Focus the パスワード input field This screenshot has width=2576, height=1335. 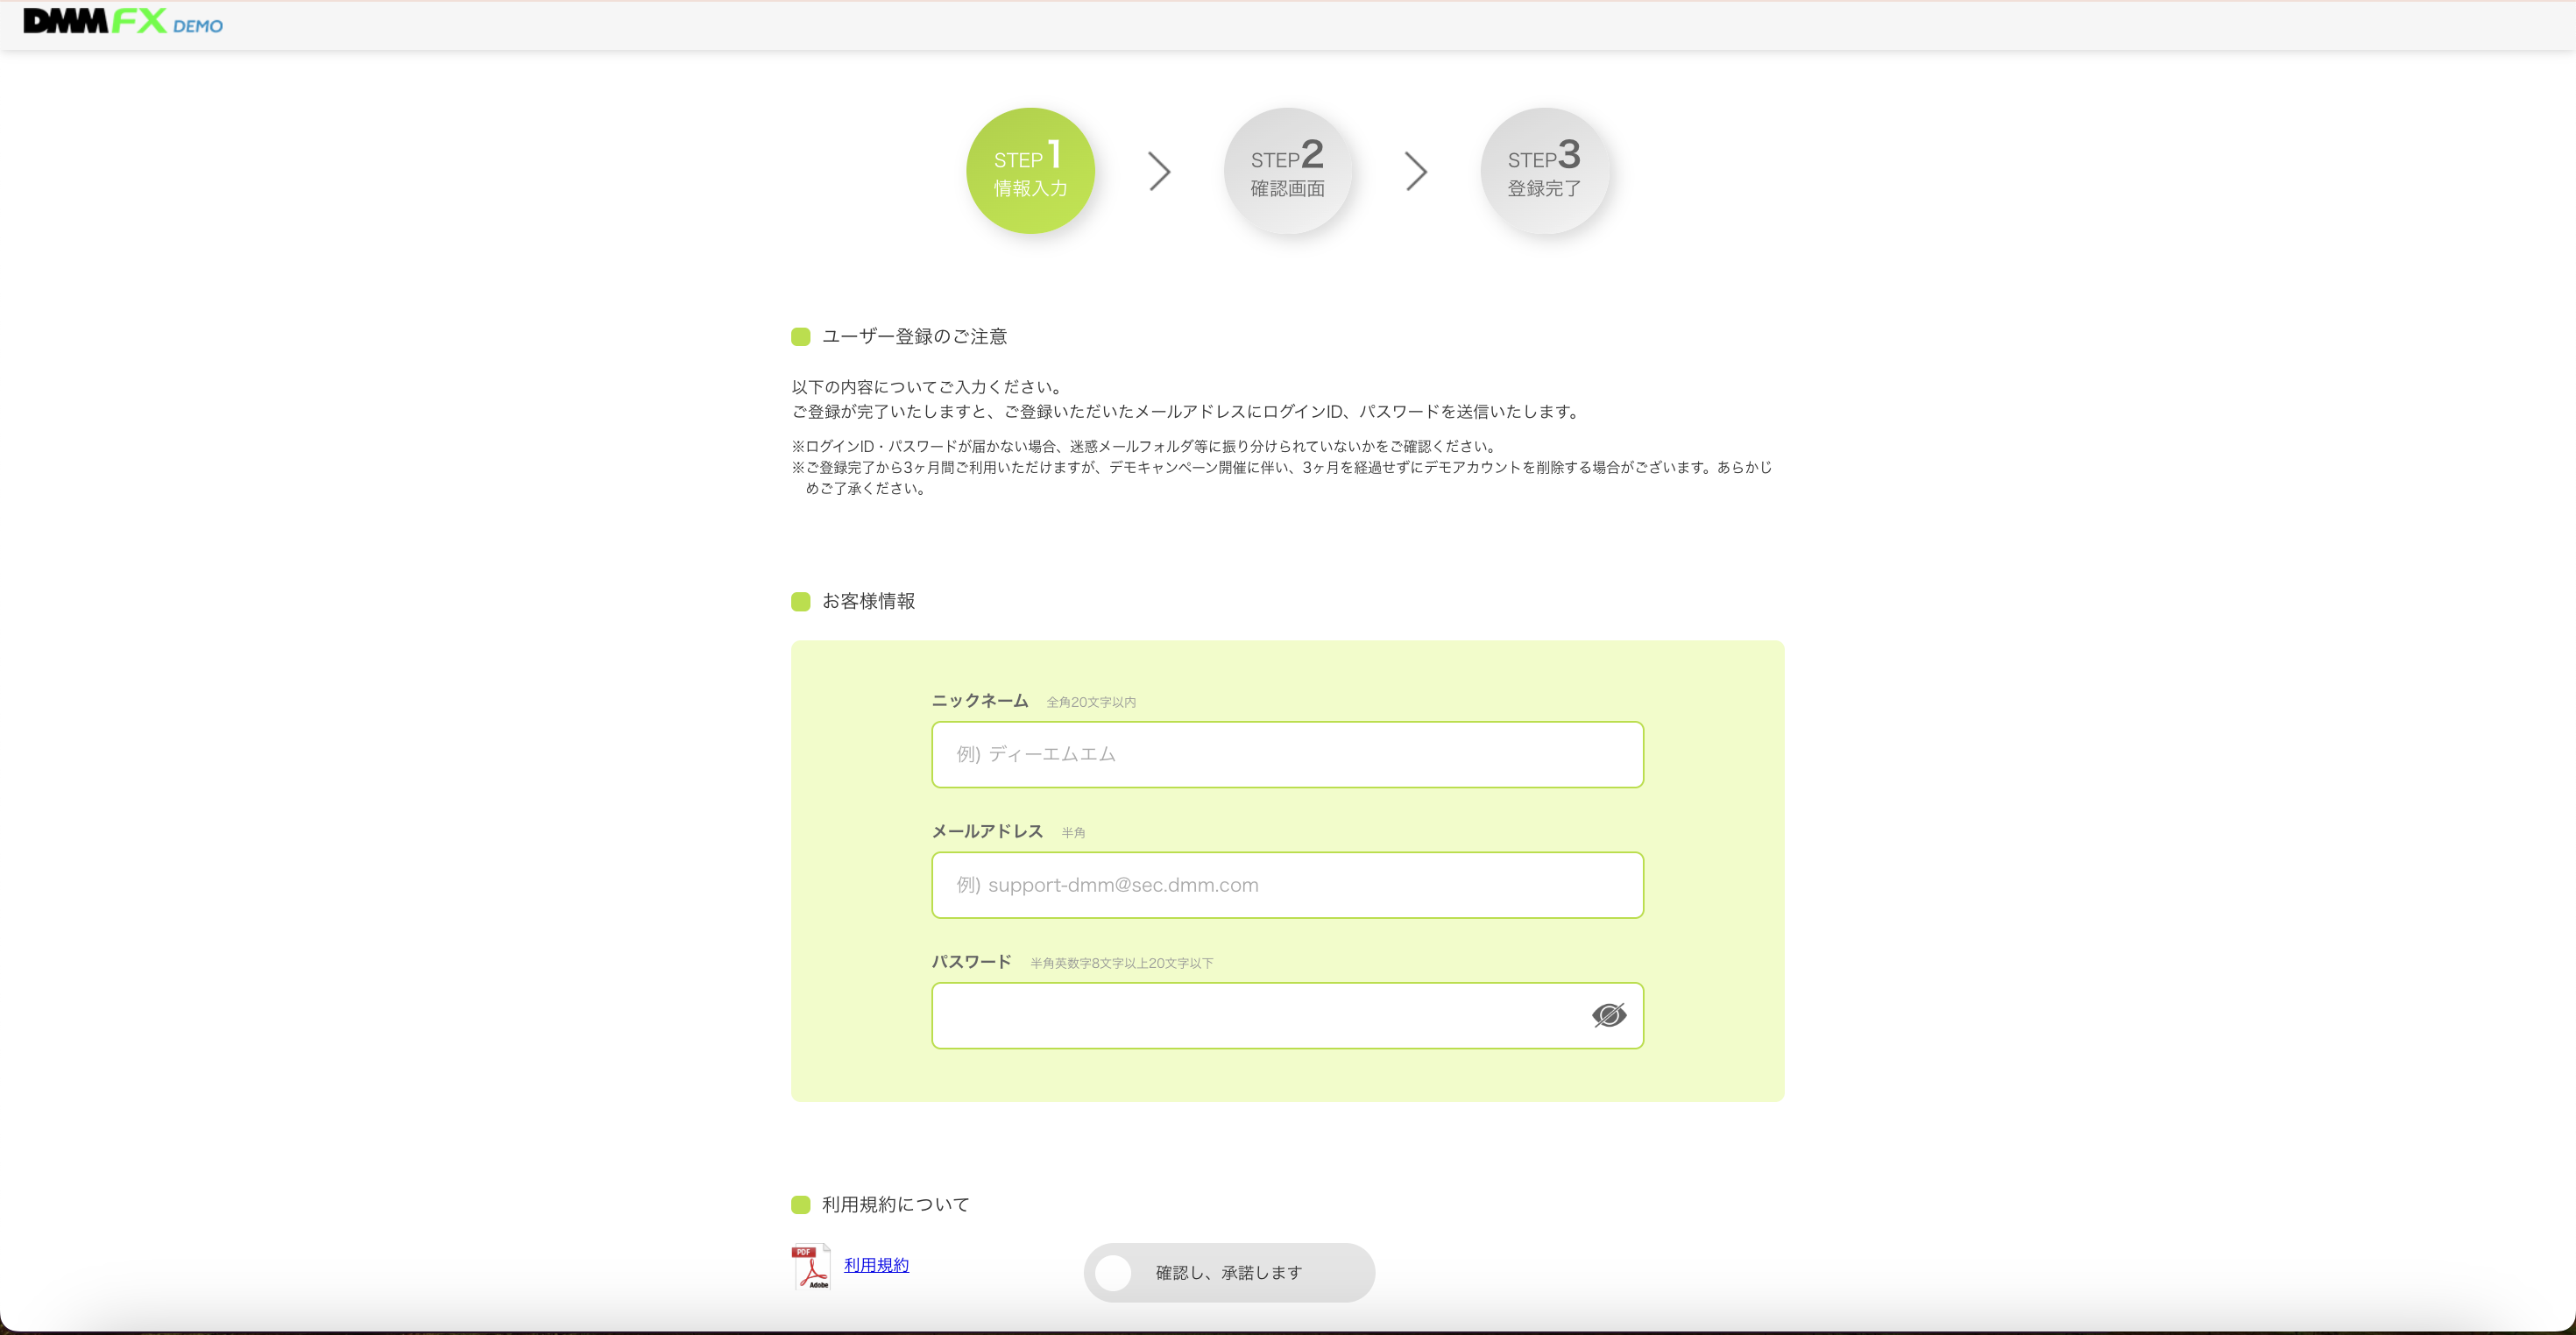(x=1250, y=1015)
